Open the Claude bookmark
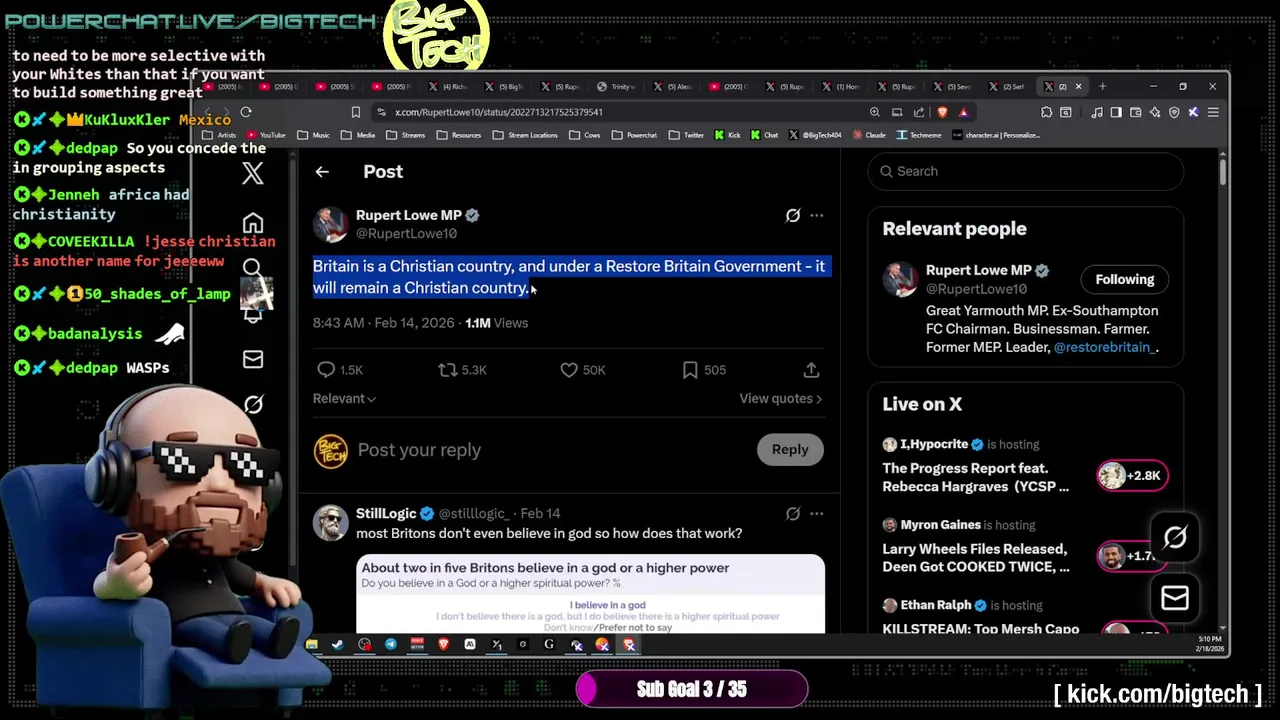The height and width of the screenshot is (720, 1280). [x=869, y=135]
